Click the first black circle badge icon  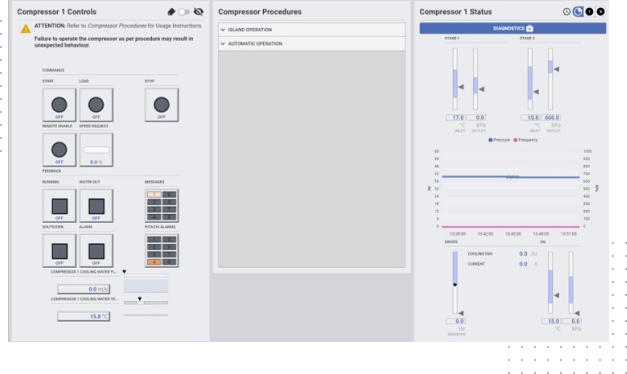point(589,12)
